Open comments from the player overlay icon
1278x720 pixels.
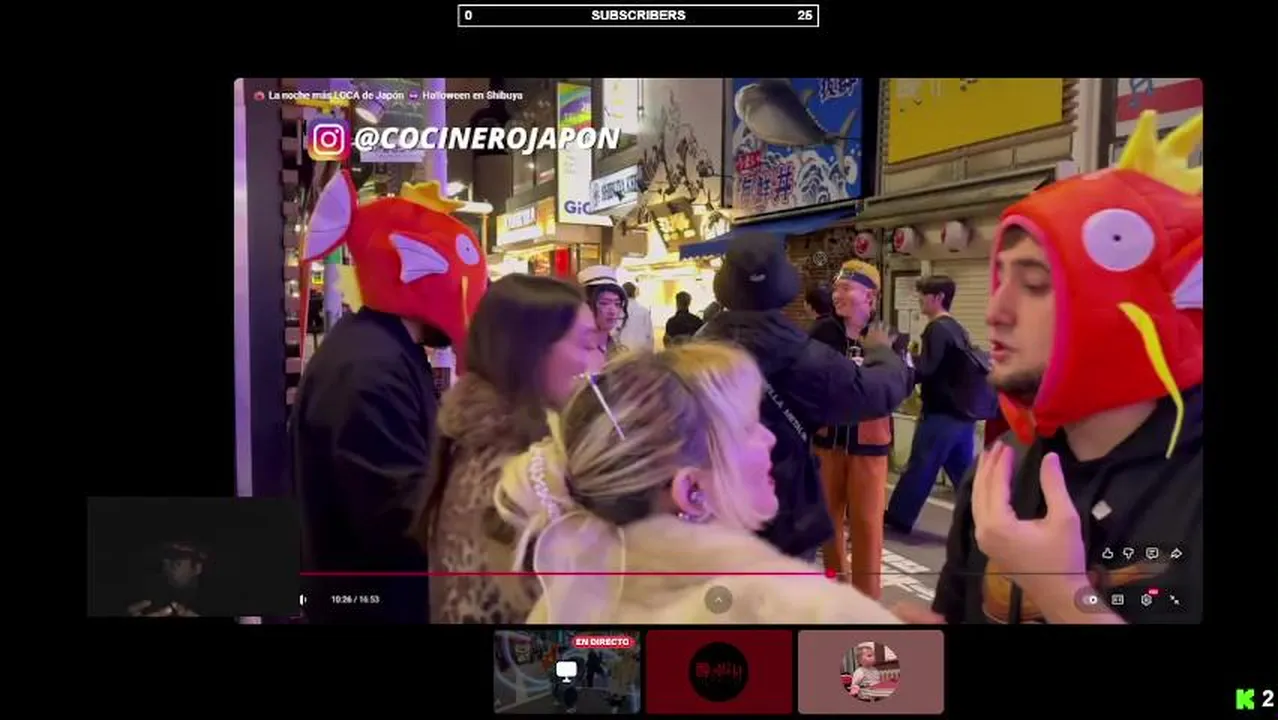point(1152,554)
